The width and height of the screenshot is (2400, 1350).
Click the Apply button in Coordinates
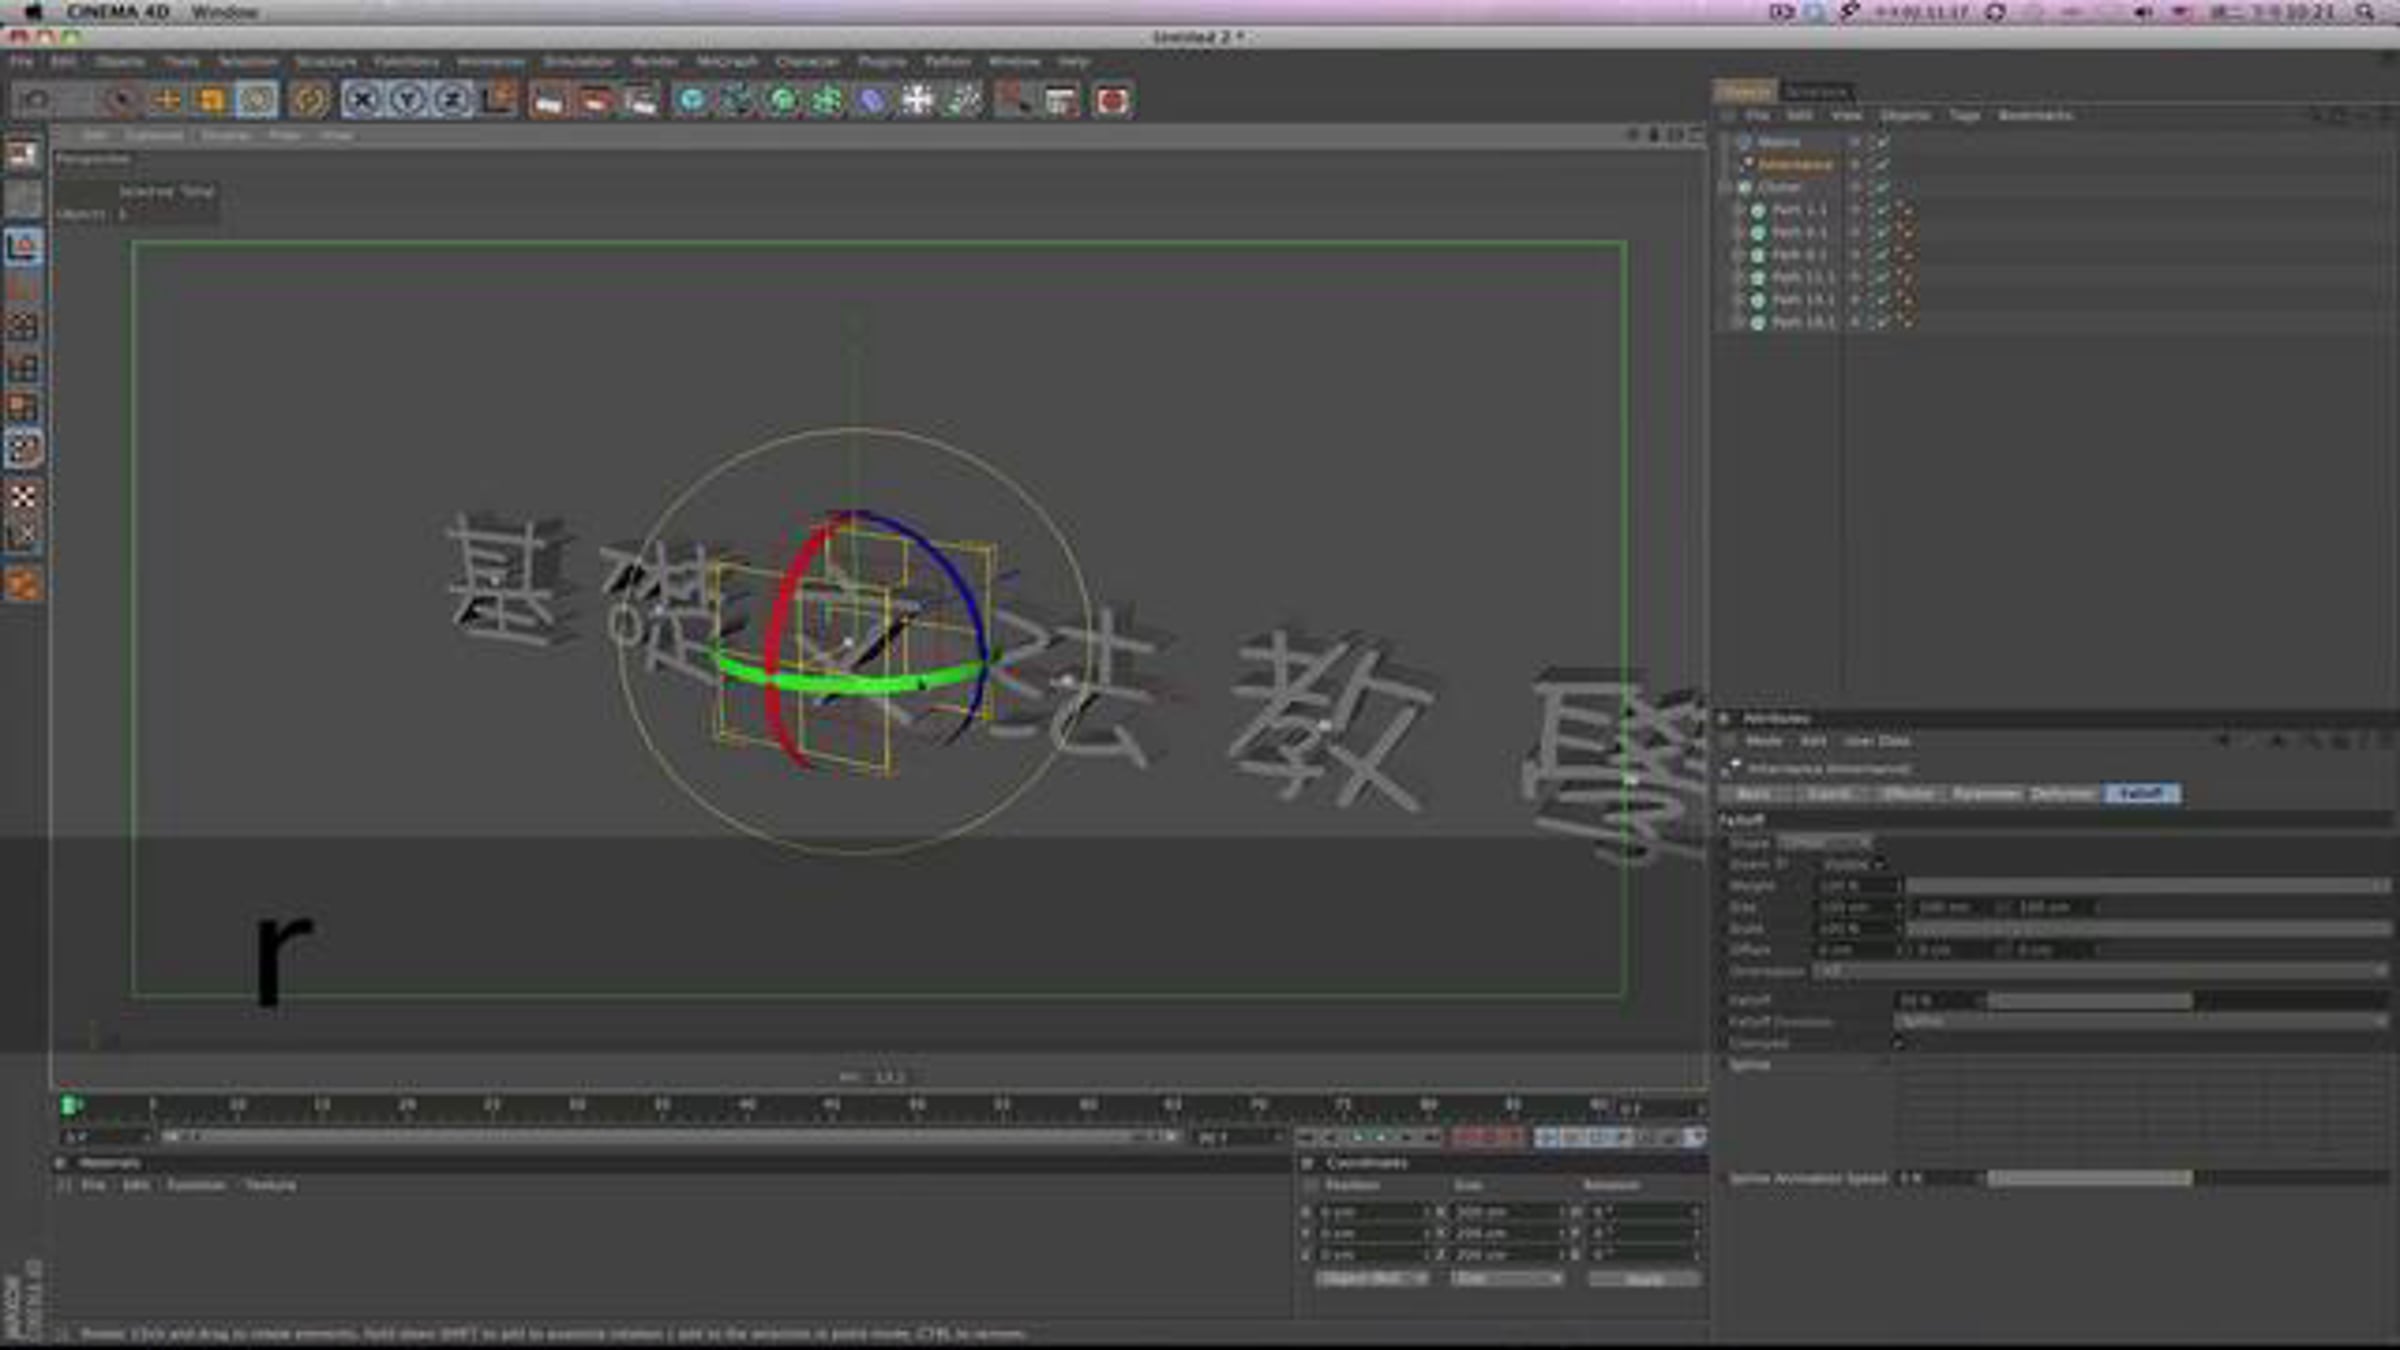click(x=1644, y=1279)
